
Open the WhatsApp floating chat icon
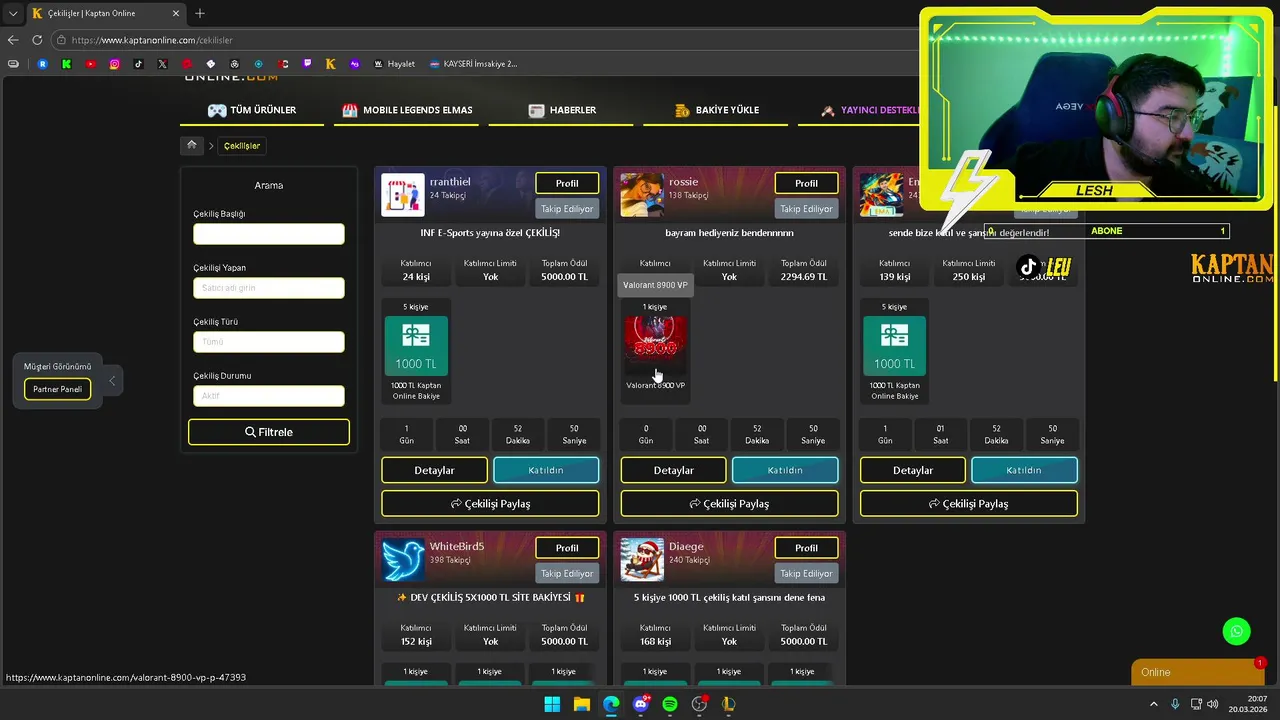1237,631
